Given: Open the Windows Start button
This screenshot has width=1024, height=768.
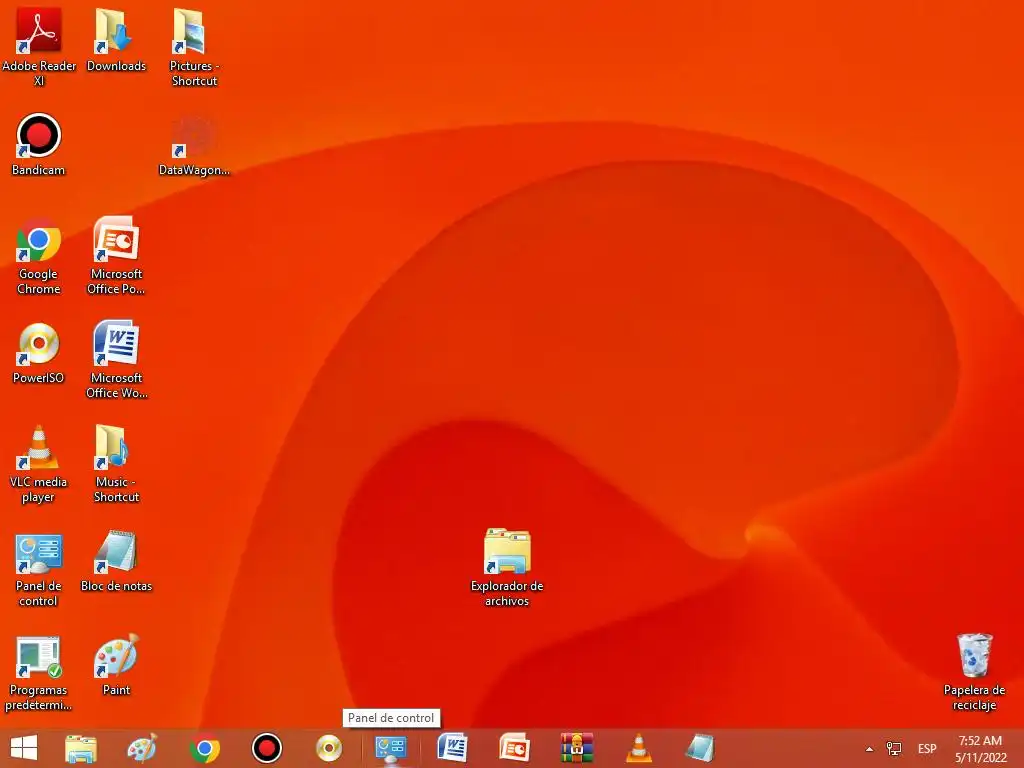Looking at the screenshot, I should coord(24,748).
